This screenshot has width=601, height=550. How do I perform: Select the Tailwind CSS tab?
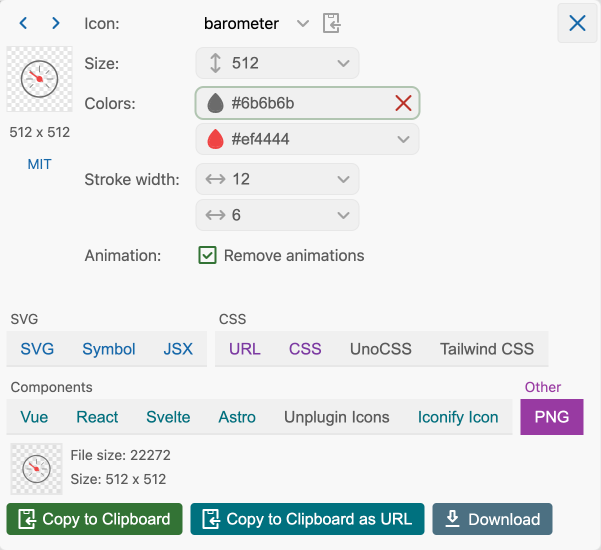(487, 349)
